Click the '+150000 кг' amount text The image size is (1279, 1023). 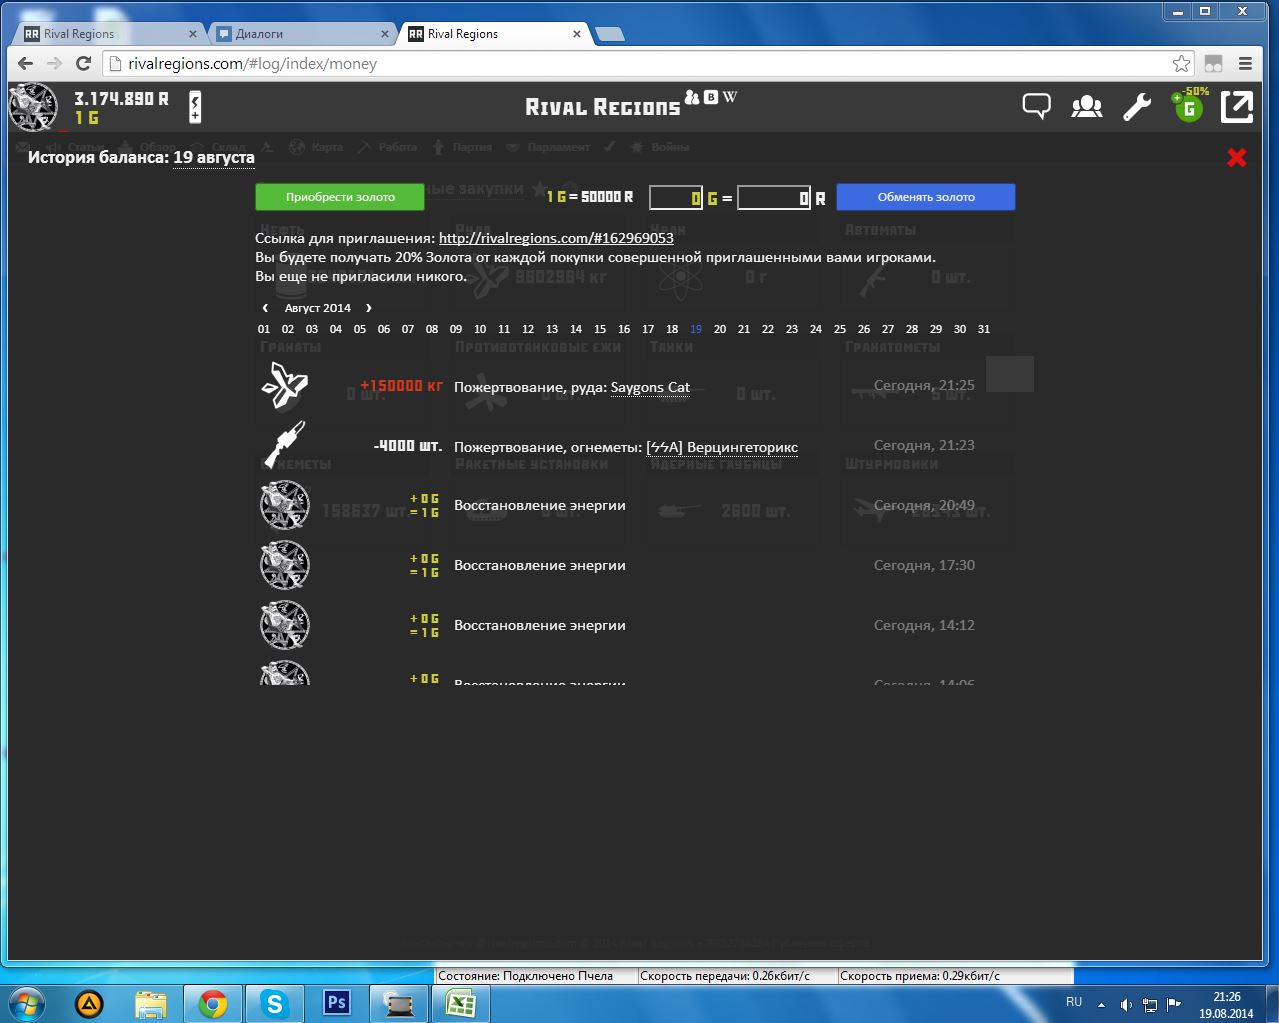[401, 385]
